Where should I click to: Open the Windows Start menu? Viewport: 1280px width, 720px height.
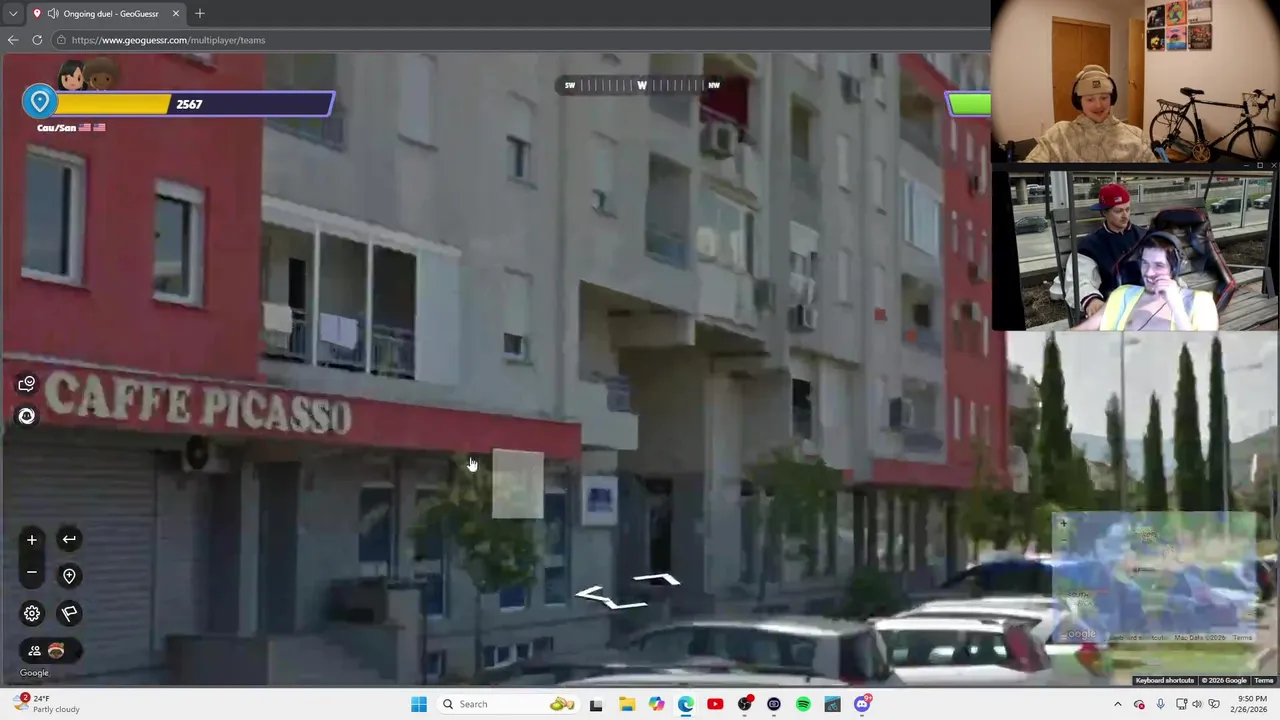[x=419, y=704]
